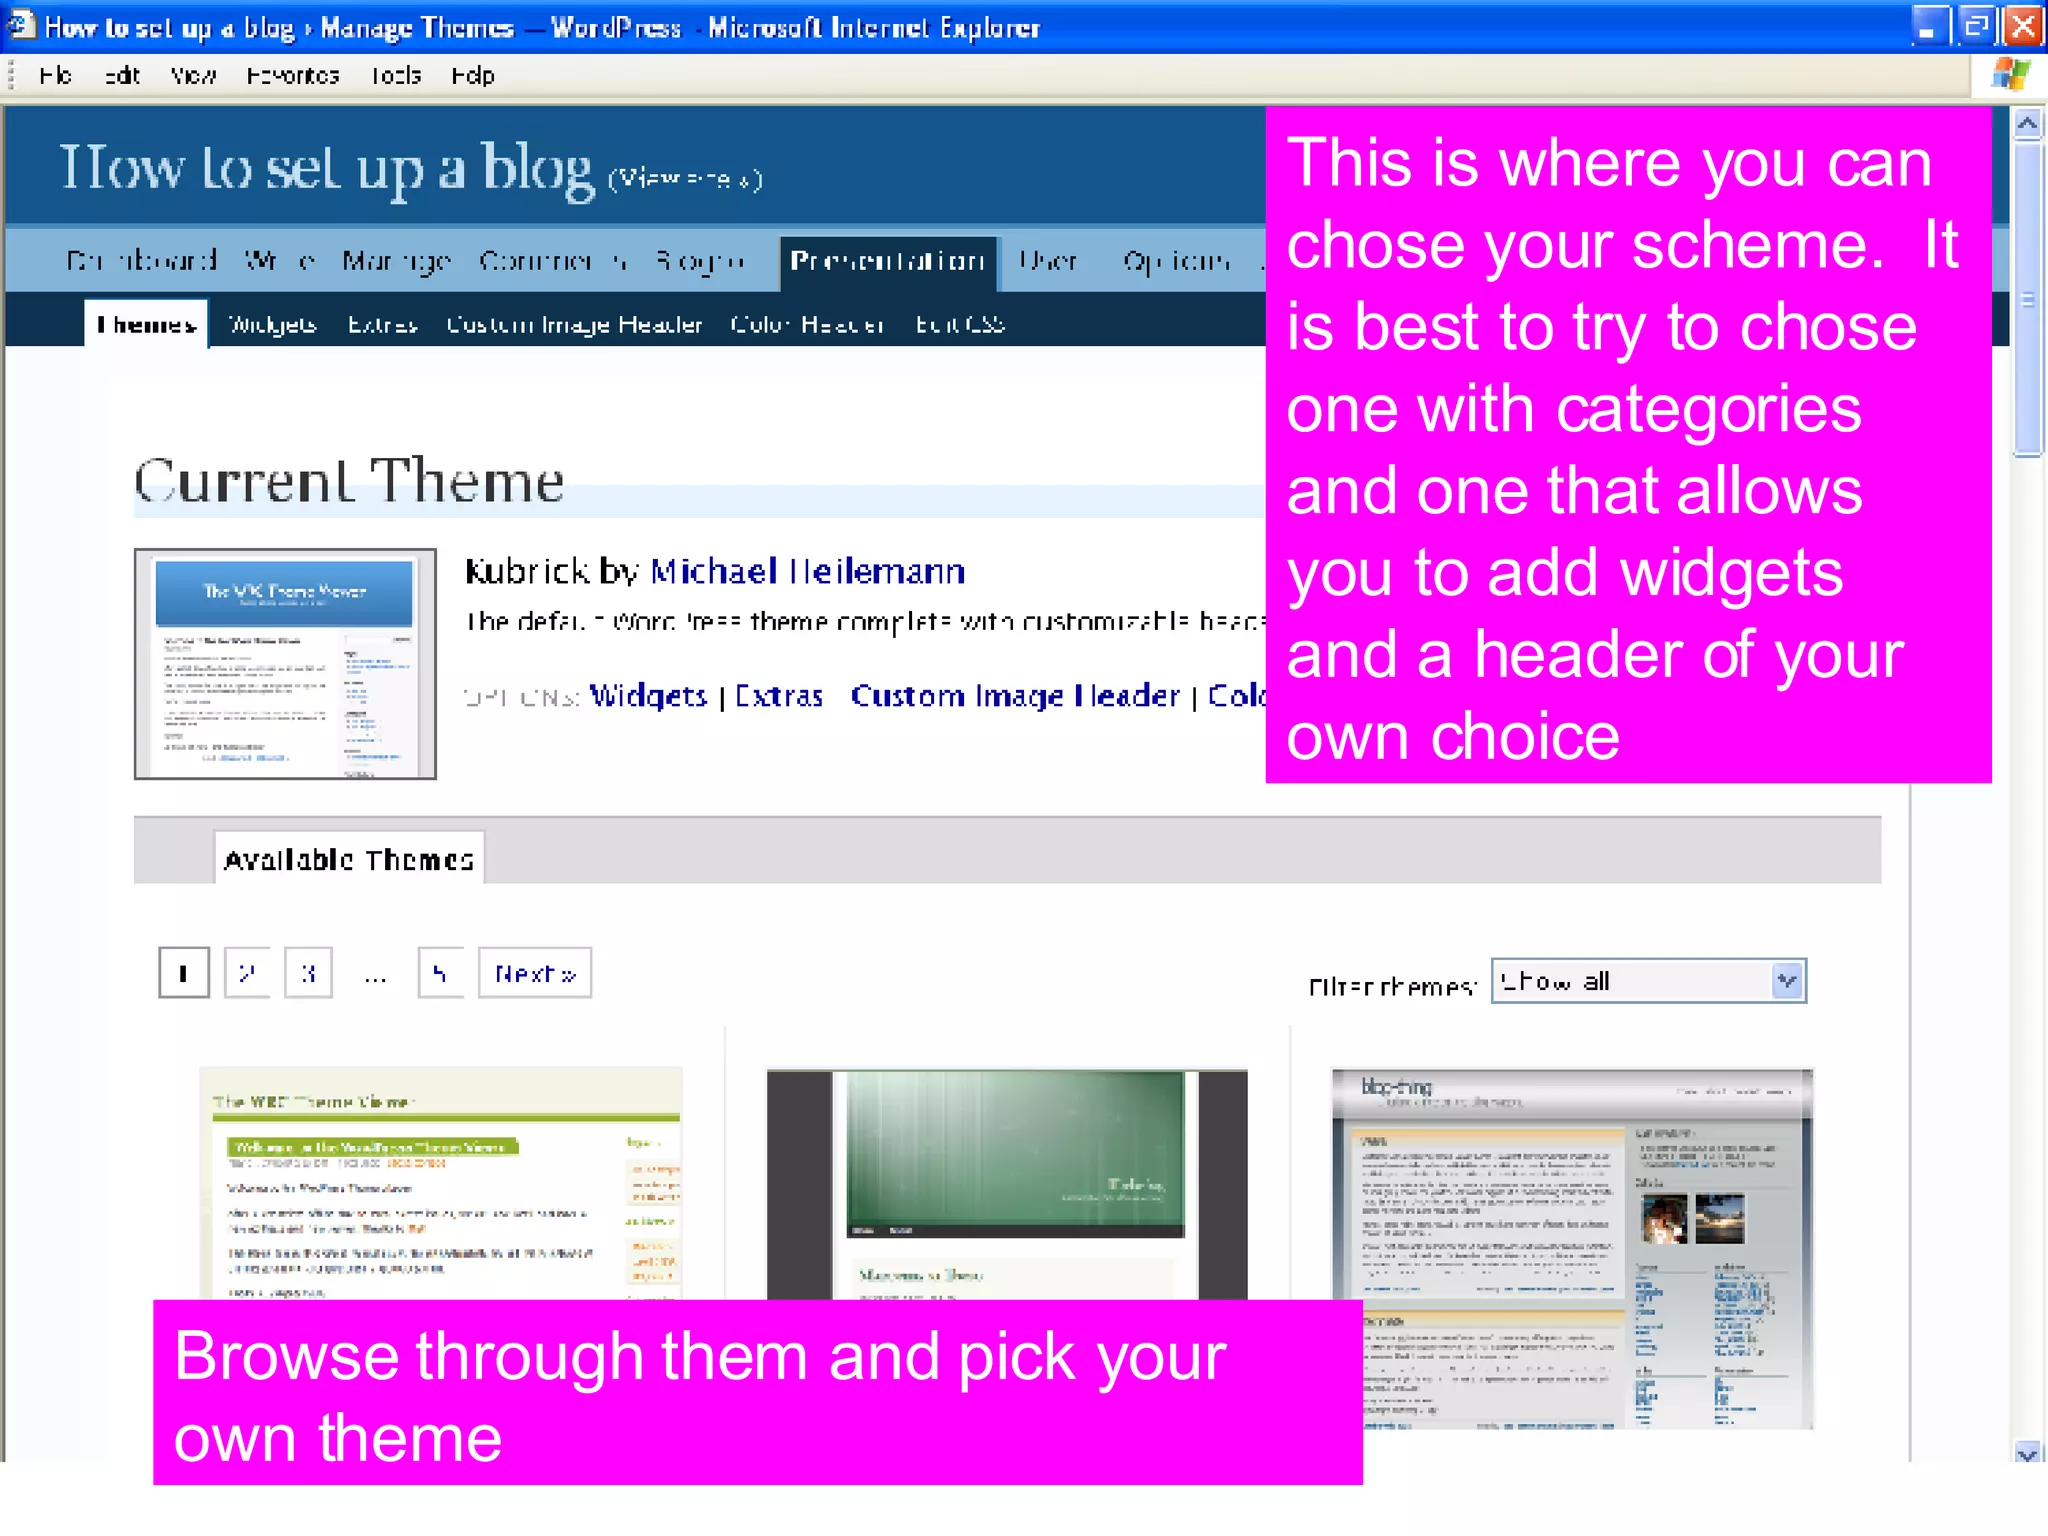Open the Tools menu
The height and width of the screenshot is (1536, 2048).
396,75
